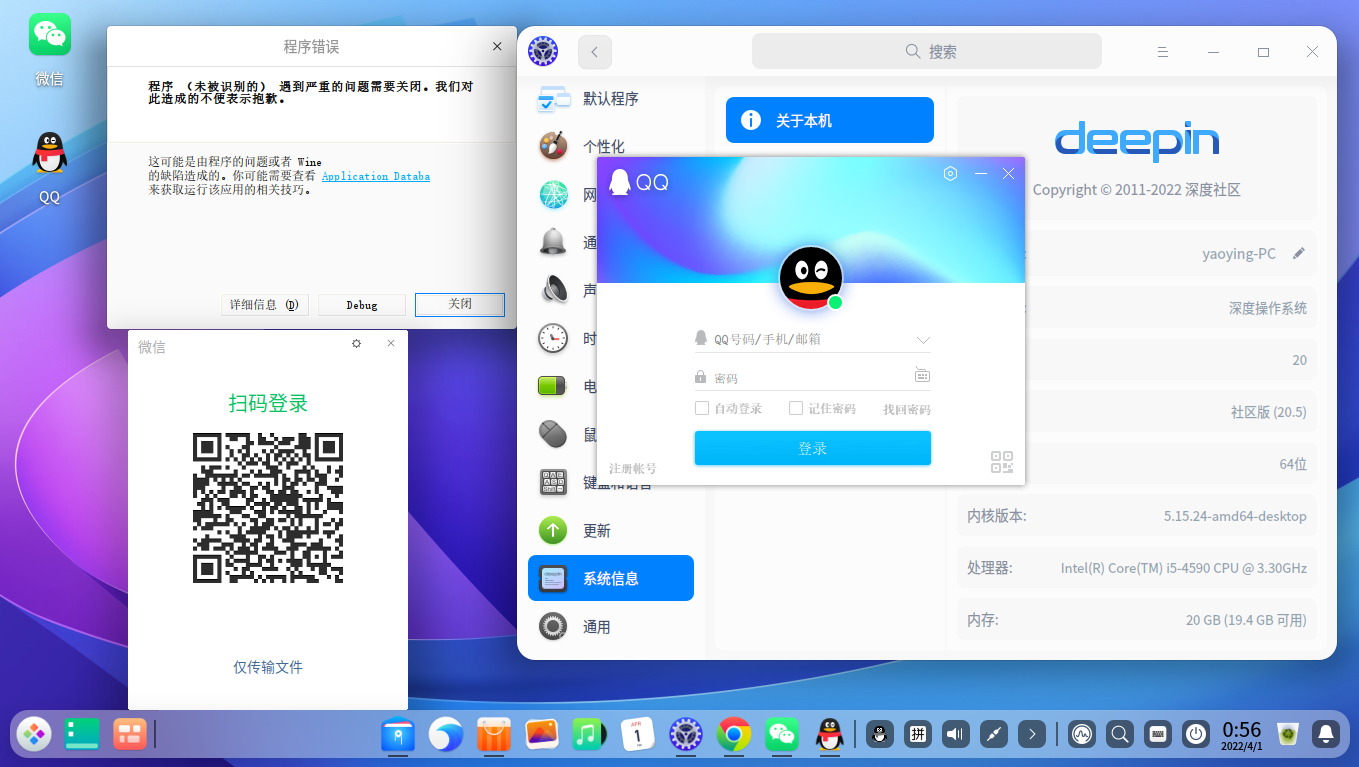Tick QQ 记住密码 checkbox
Image resolution: width=1359 pixels, height=767 pixels.
point(796,408)
